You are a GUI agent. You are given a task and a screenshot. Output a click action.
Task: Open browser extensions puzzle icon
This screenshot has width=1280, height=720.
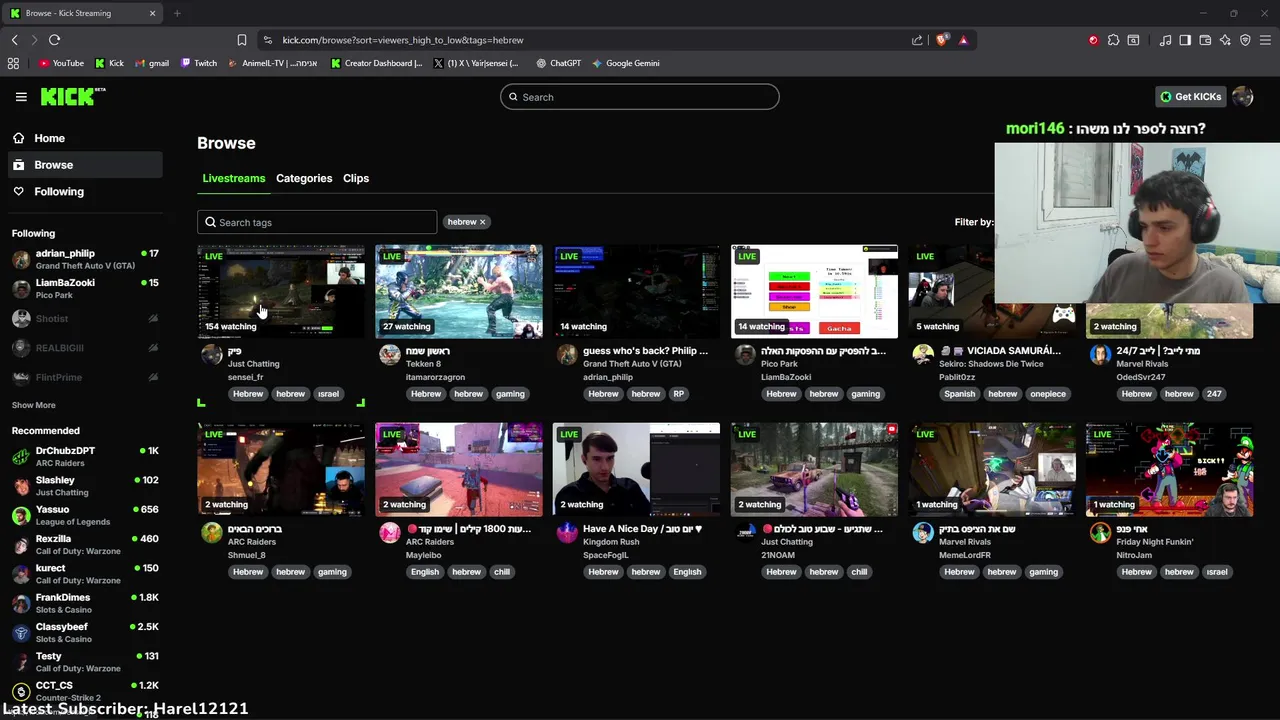click(x=1113, y=40)
